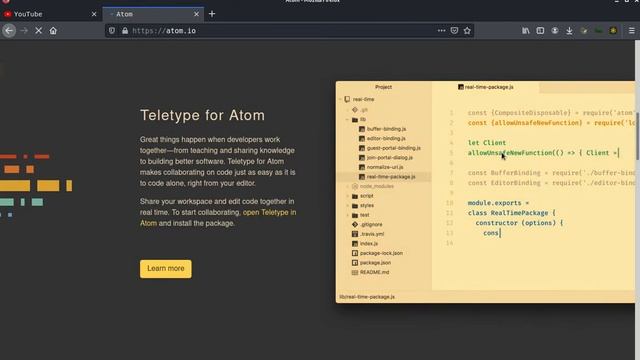Open the Library bookshelf icon

tap(526, 31)
